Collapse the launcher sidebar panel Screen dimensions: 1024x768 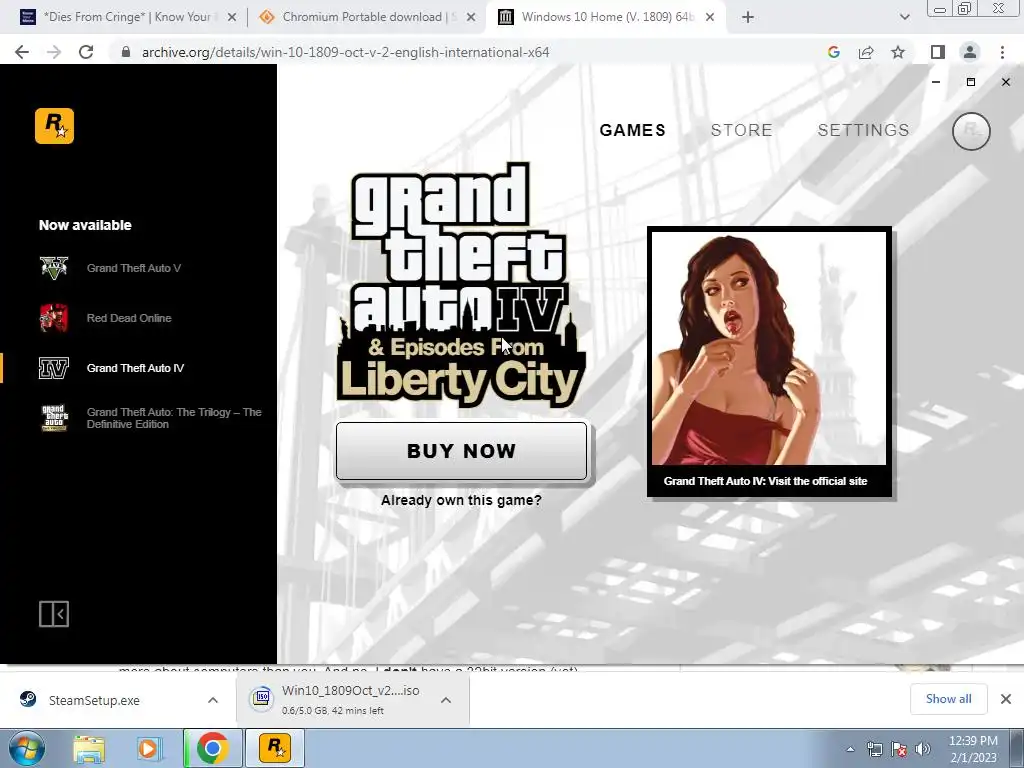pos(54,614)
